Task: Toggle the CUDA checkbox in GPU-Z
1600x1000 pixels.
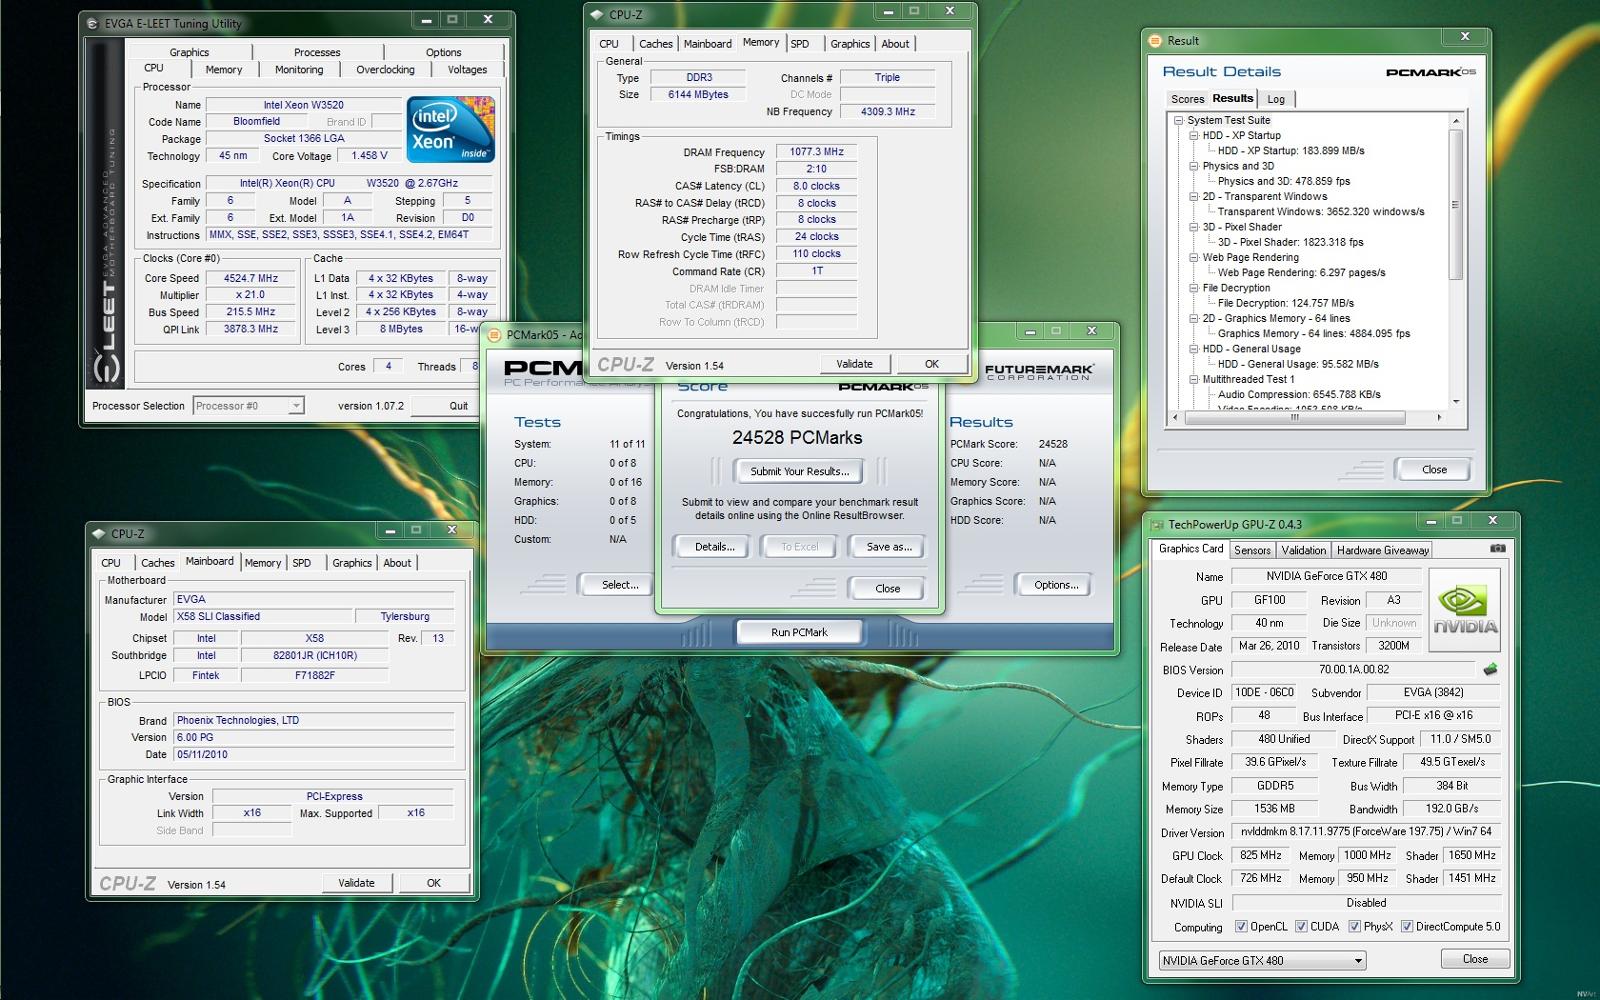Action: pos(1301,927)
